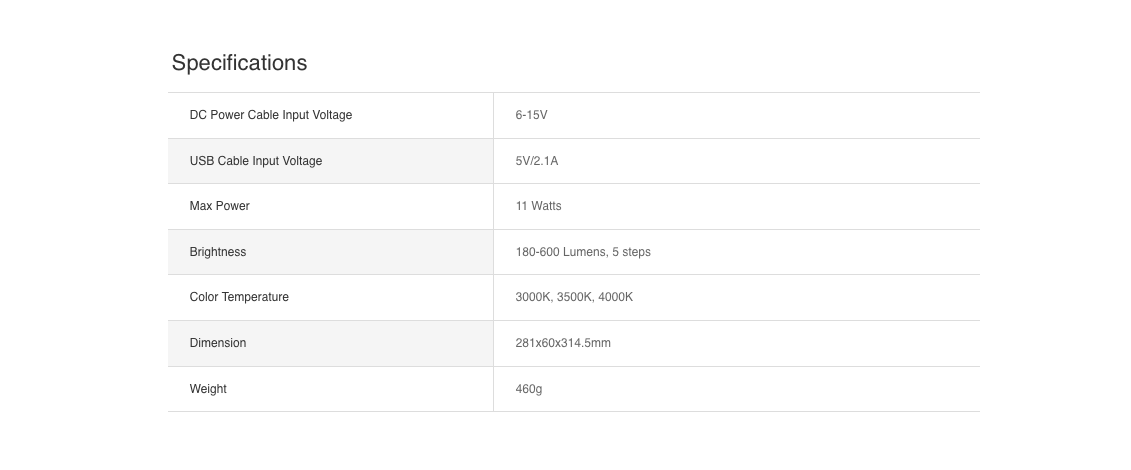This screenshot has height=470, width=1131.
Task: Select the DC Power Cable Input Voltage label
Action: coord(270,115)
